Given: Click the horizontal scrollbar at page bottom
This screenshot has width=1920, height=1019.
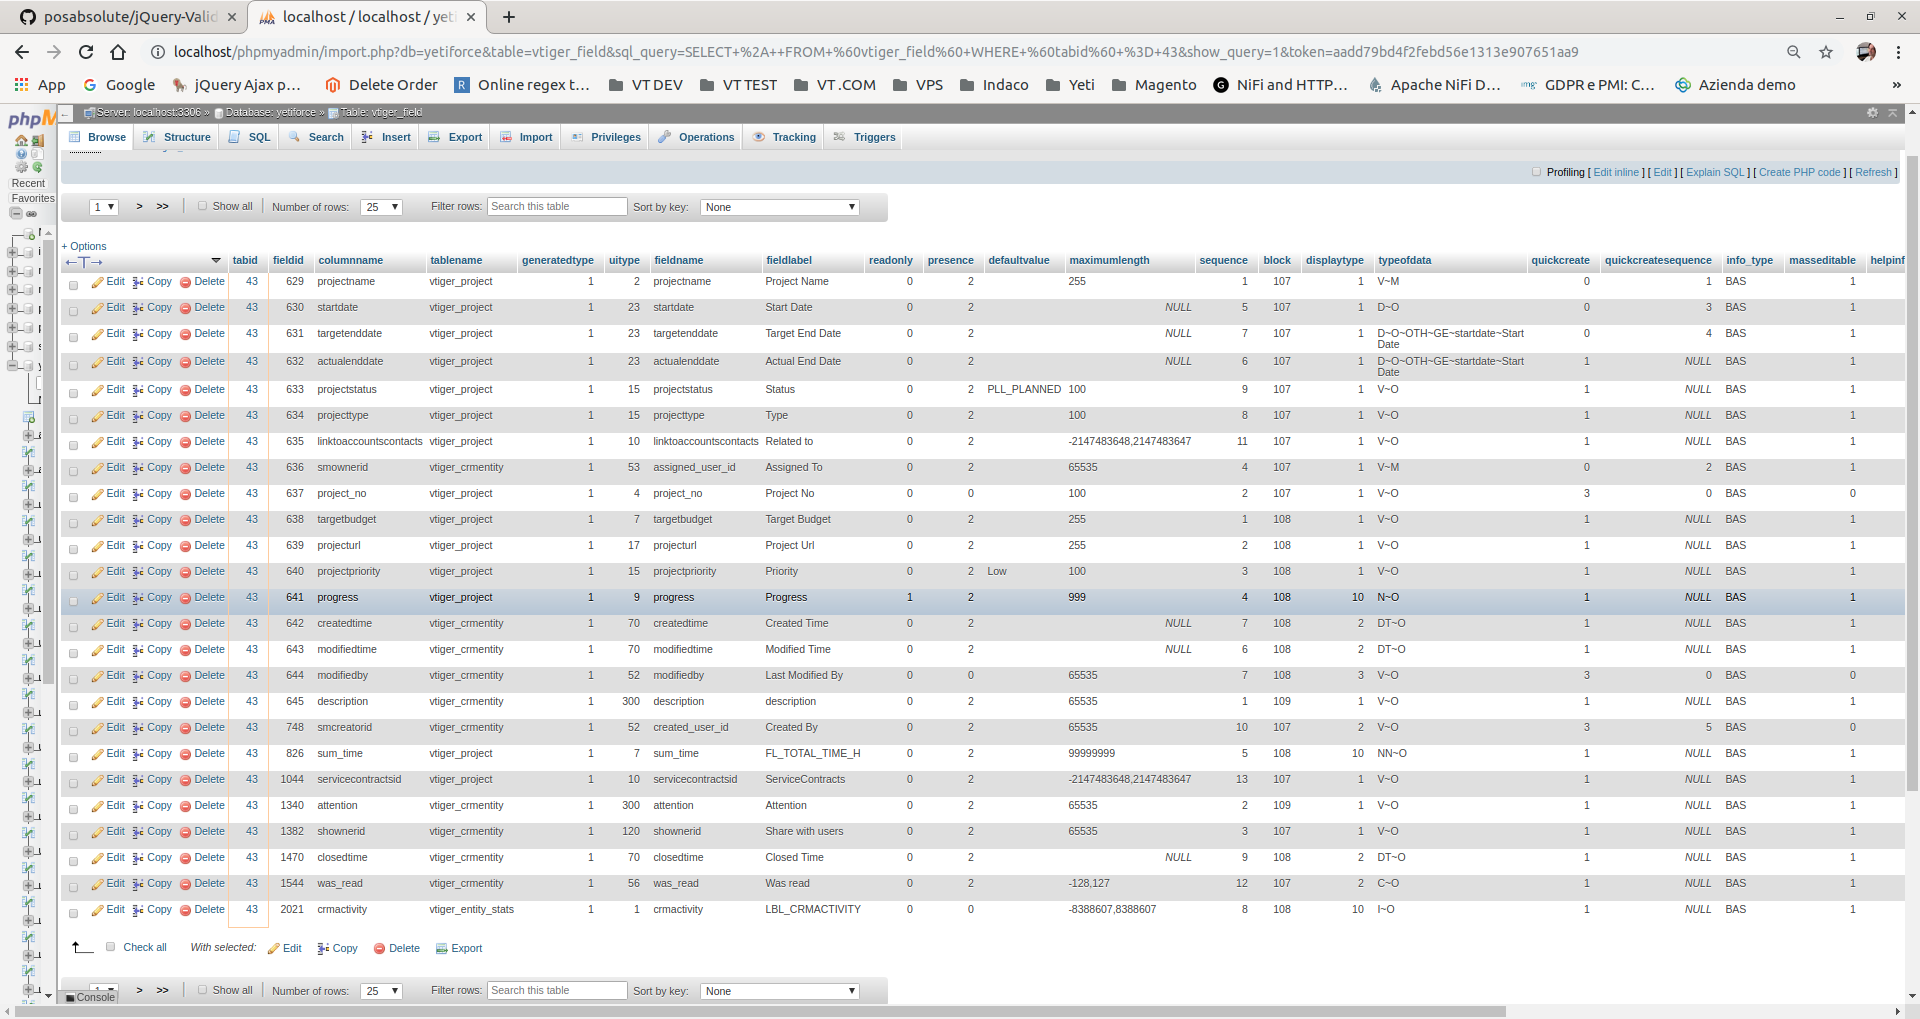Looking at the screenshot, I should click(x=760, y=1011).
